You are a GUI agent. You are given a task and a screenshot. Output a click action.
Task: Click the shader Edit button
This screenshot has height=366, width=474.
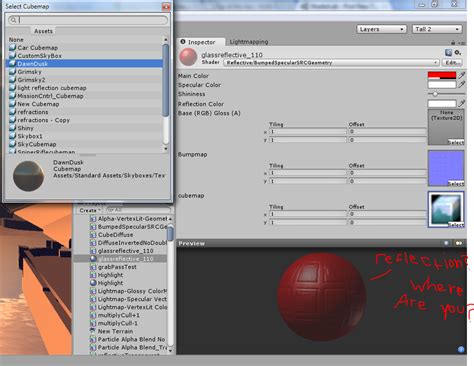pos(452,63)
